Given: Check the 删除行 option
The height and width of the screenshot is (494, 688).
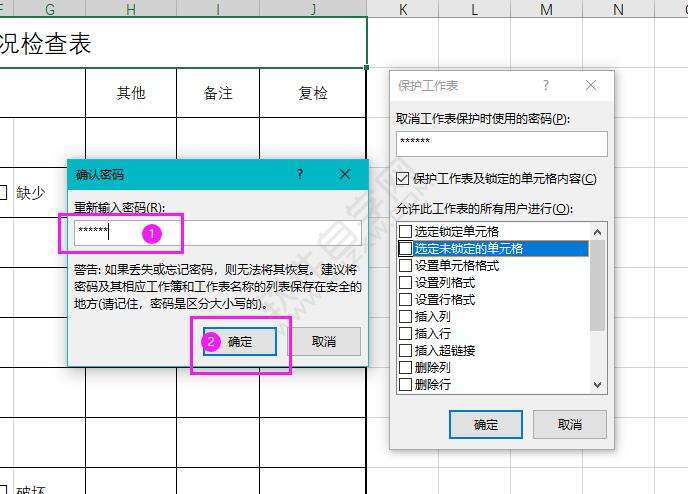Looking at the screenshot, I should tap(405, 384).
